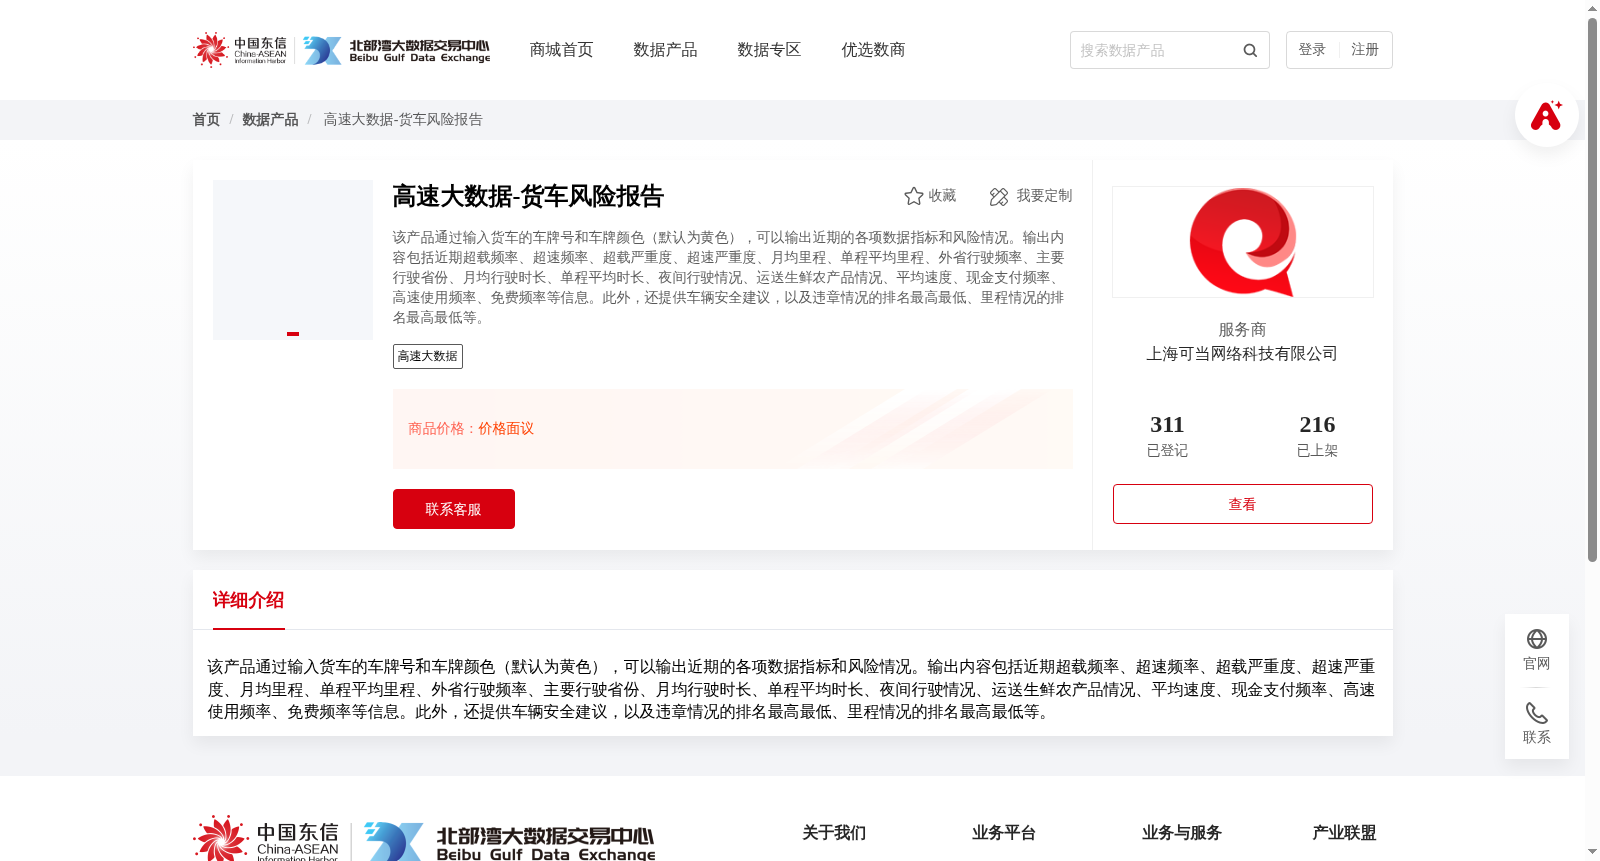Click the scrollbar down arrow
Screen dimensions: 1600x861
(x=1592, y=852)
